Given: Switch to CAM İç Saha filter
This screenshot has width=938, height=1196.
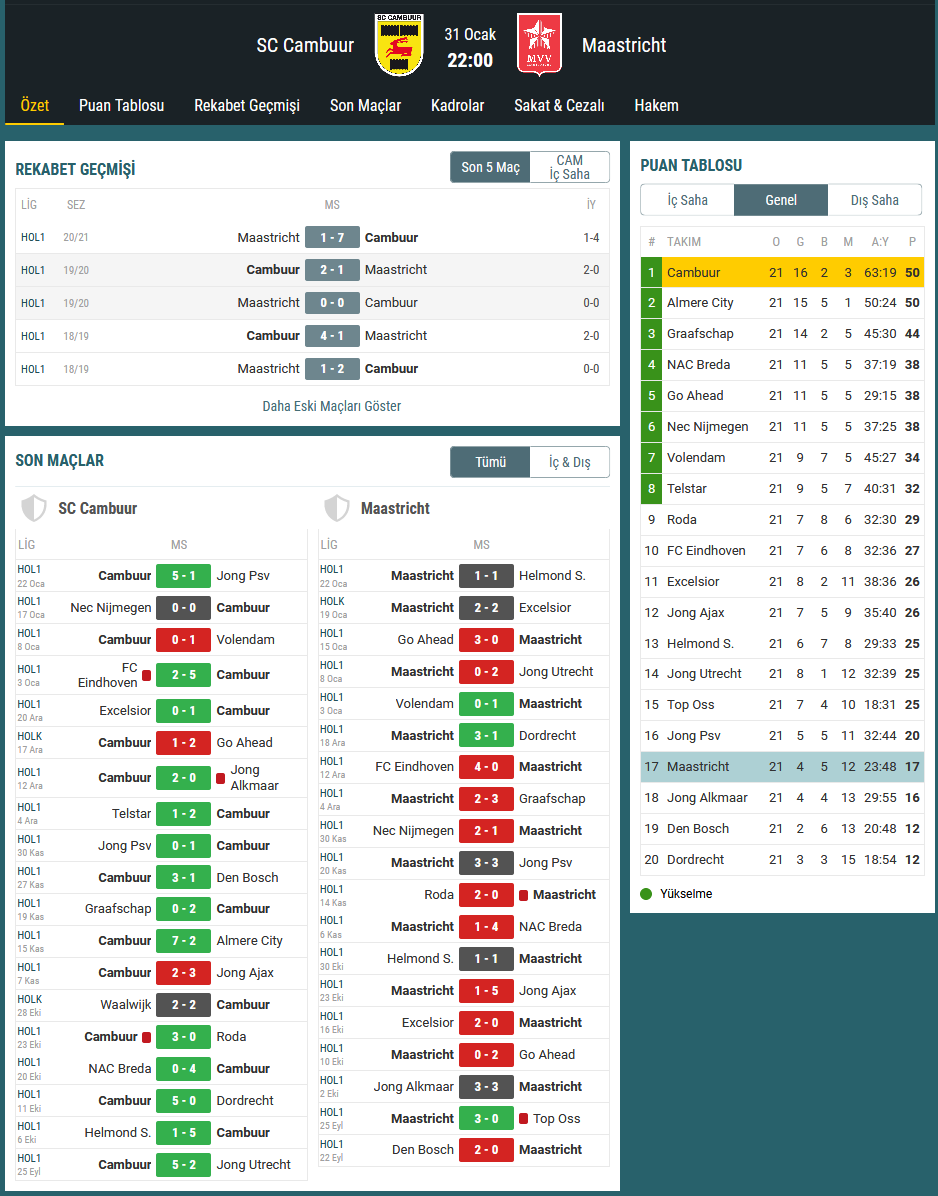Looking at the screenshot, I should point(570,167).
